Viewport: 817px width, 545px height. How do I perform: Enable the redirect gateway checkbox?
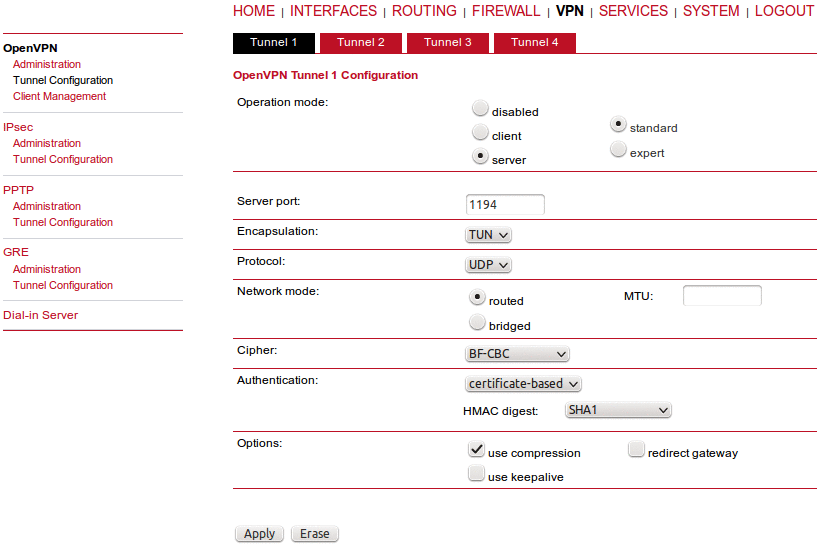click(x=636, y=449)
